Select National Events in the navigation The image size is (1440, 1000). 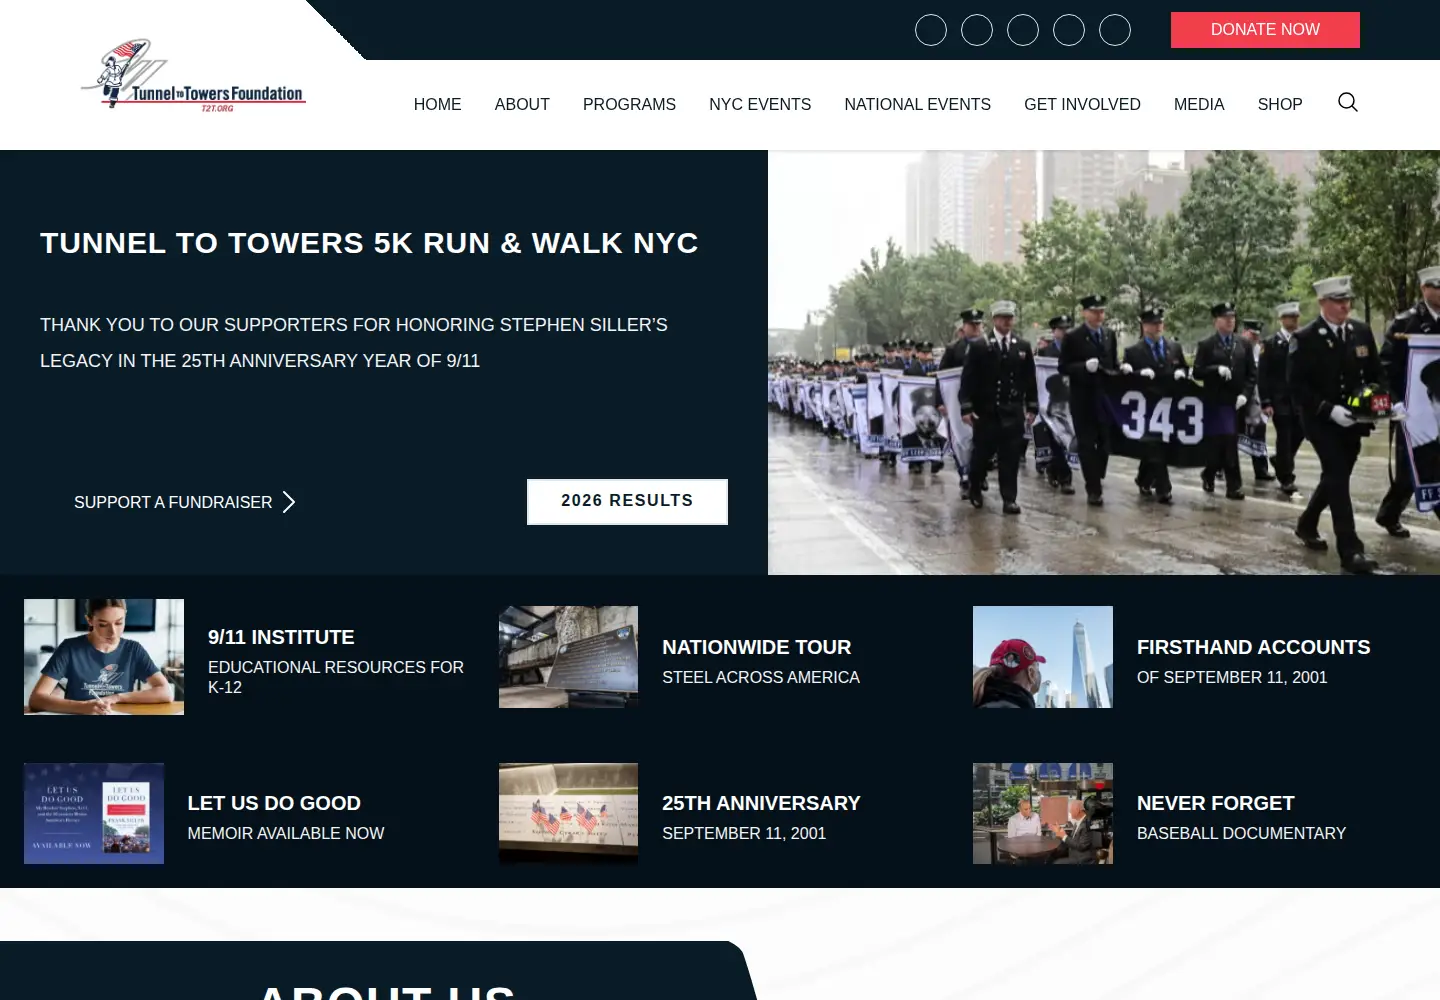(x=917, y=104)
